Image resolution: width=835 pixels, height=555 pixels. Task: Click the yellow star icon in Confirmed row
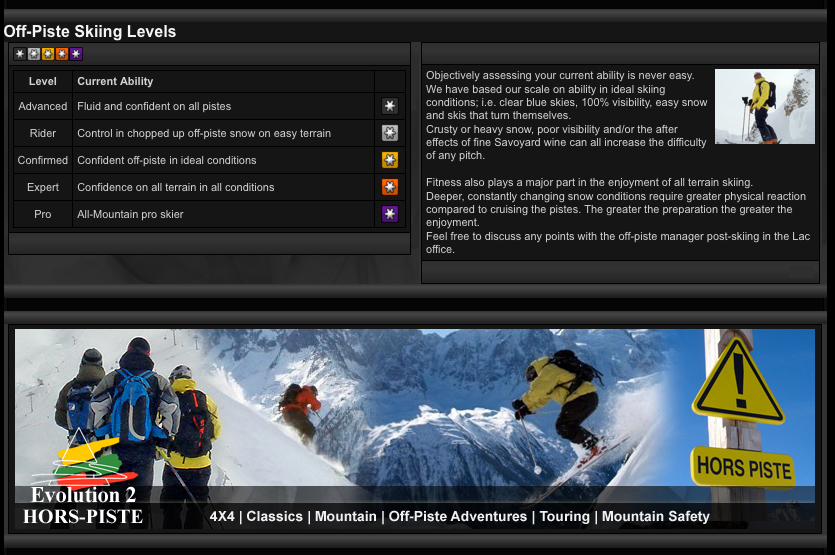point(390,160)
